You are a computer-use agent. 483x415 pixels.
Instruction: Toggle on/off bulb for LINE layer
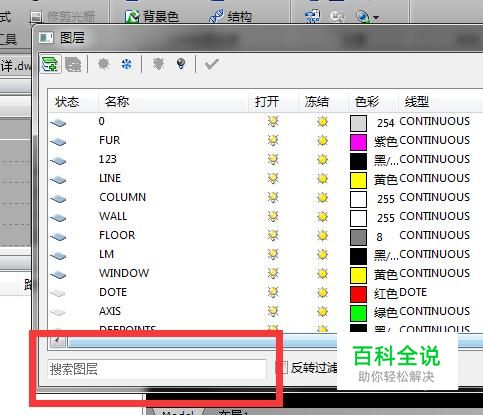273,178
